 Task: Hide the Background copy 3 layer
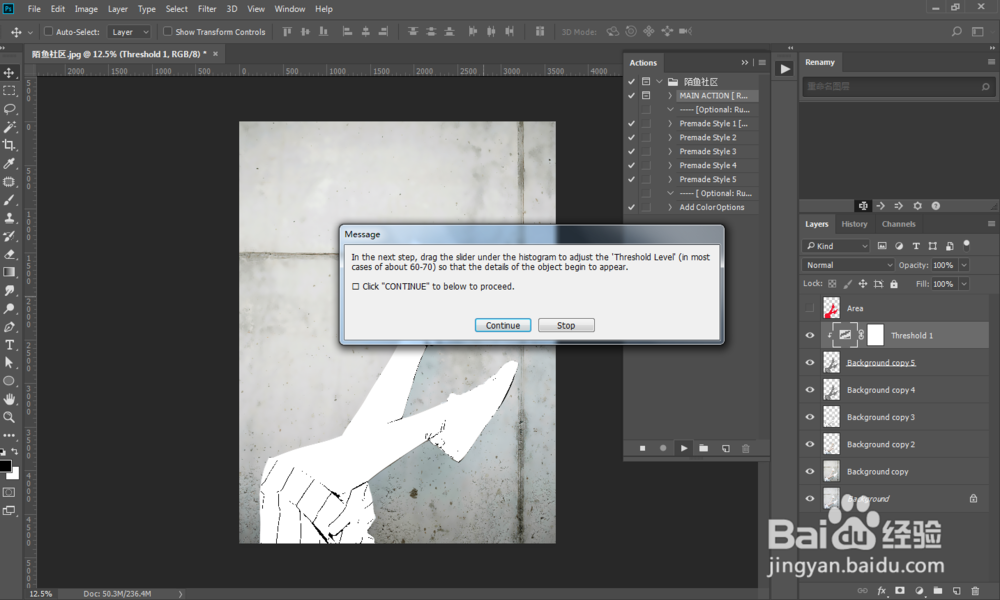pyautogui.click(x=810, y=417)
